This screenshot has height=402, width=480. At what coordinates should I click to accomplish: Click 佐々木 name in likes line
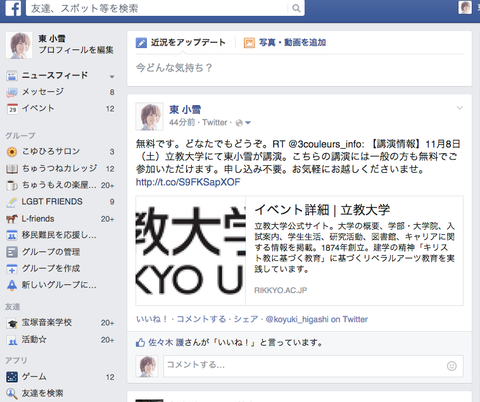(166, 343)
